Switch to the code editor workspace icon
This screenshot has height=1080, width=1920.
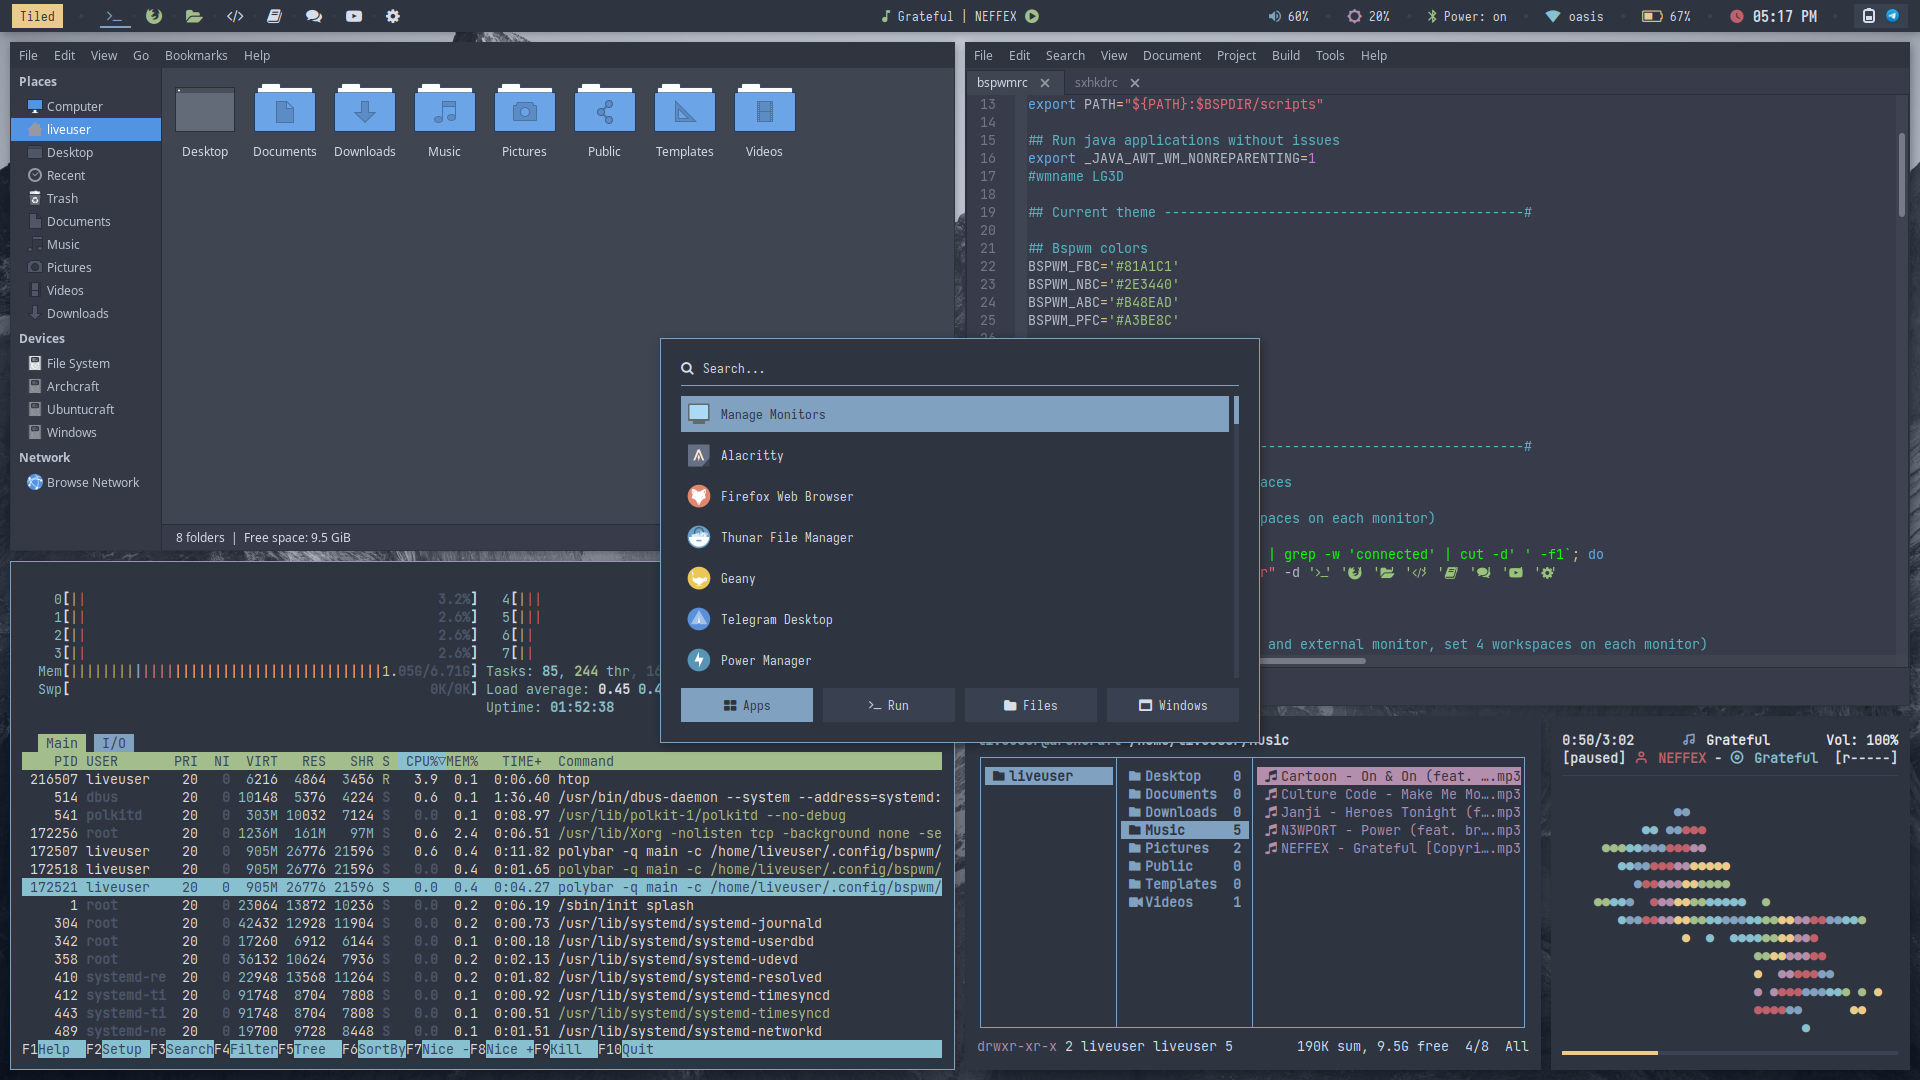tap(235, 16)
